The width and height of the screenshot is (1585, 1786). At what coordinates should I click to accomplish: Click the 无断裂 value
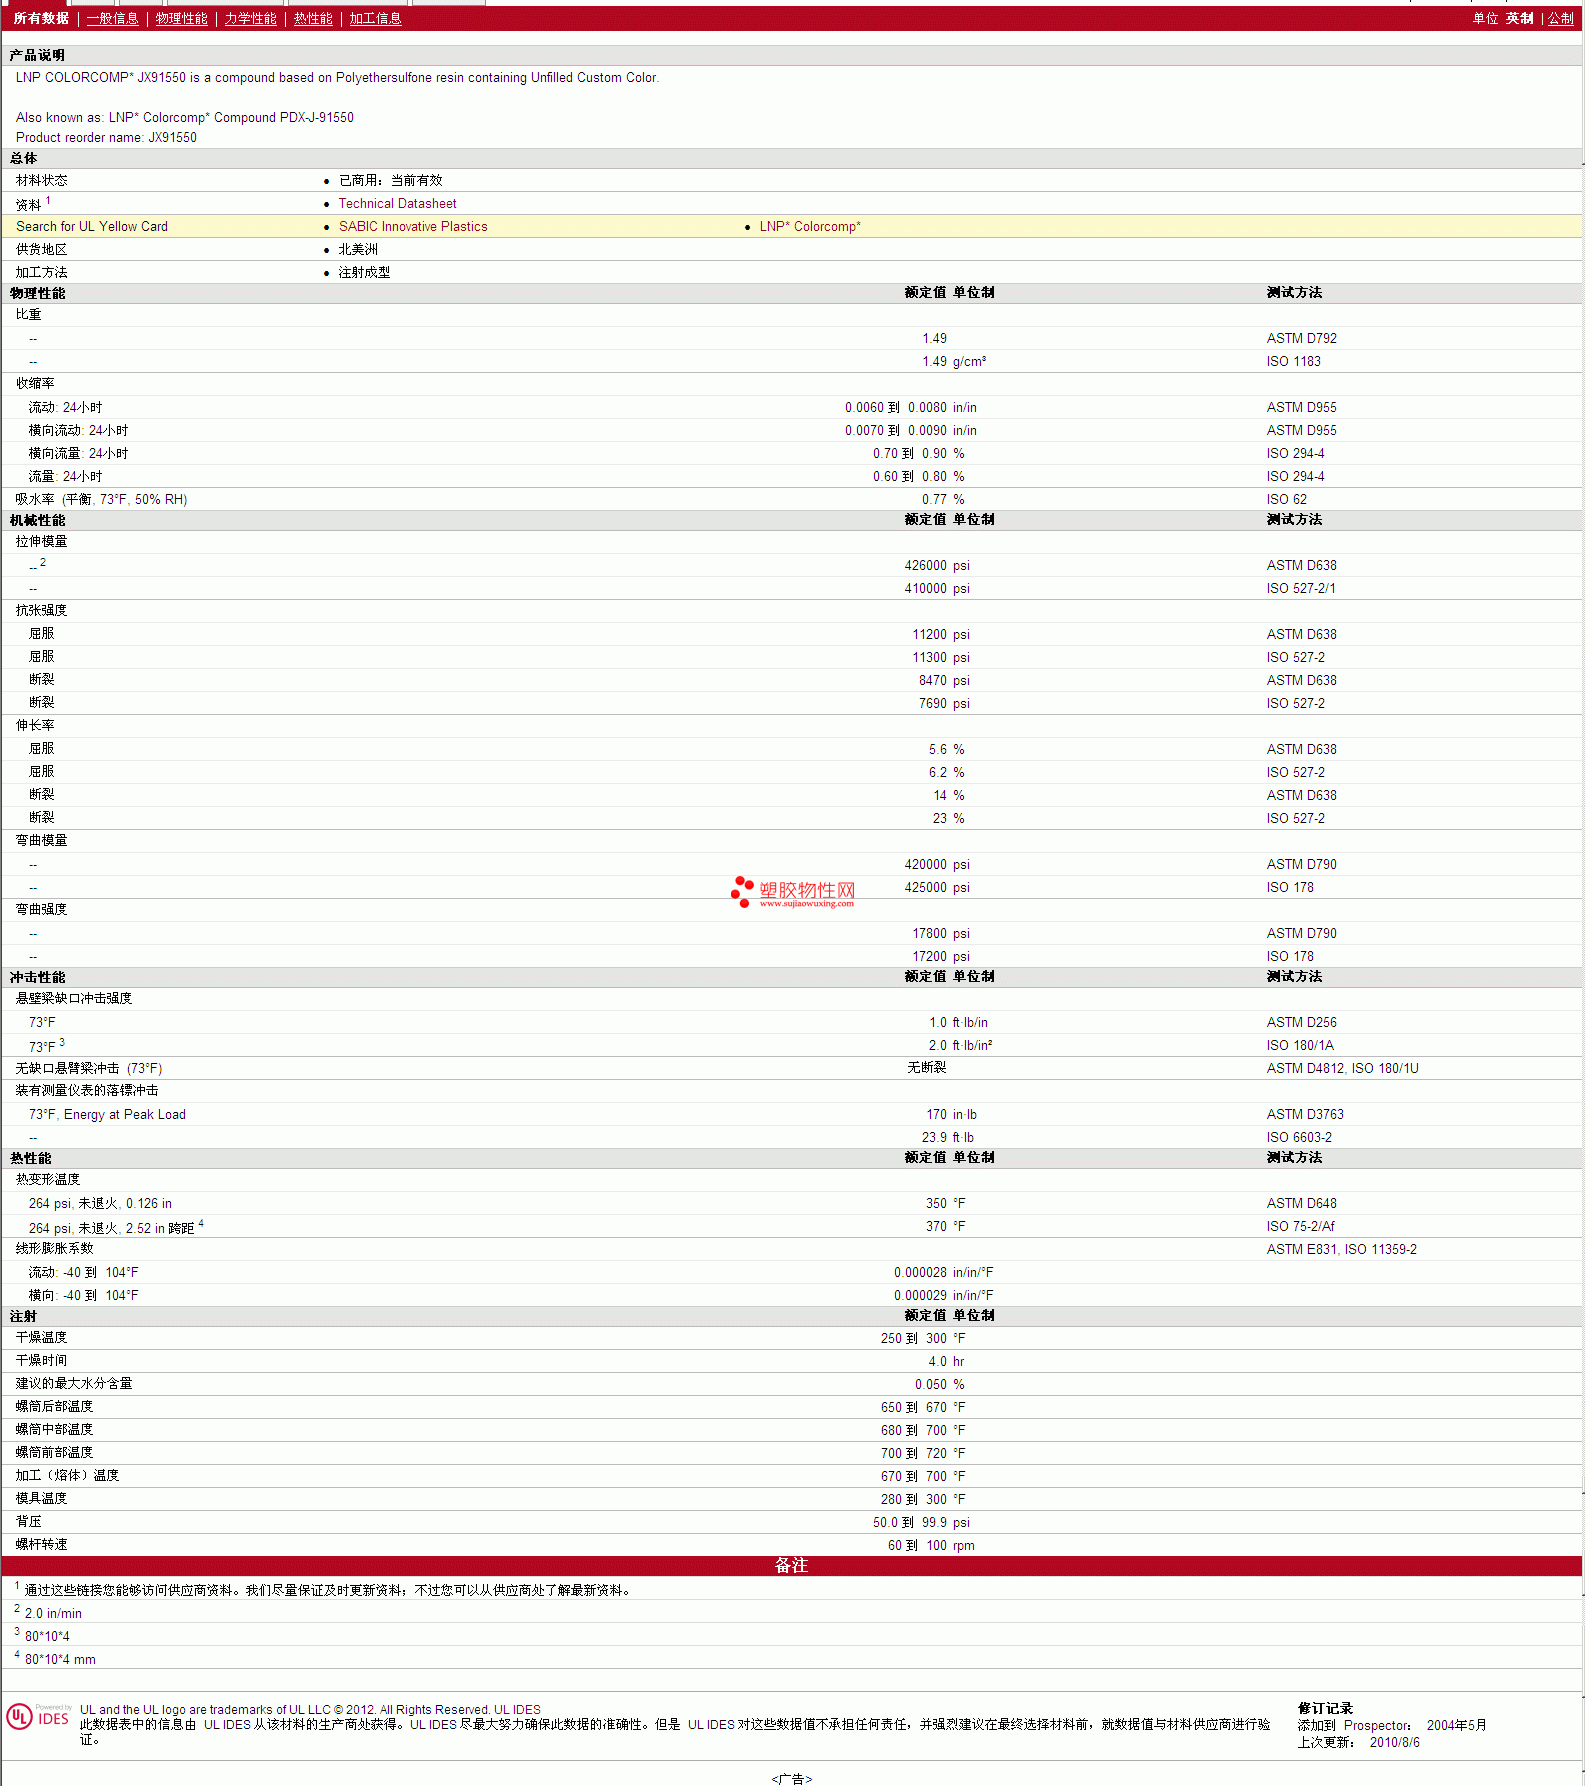tap(926, 1068)
